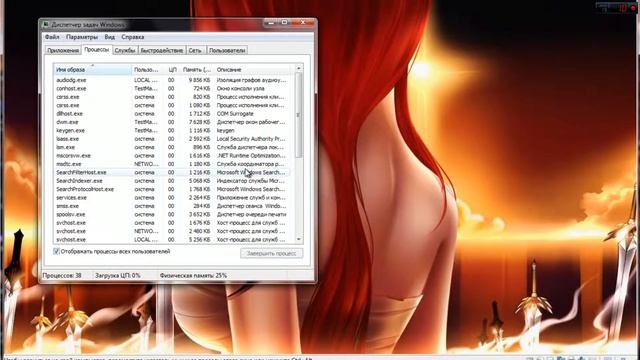Click the process list scroll-down arrow
The image size is (640, 360).
coord(299,239)
